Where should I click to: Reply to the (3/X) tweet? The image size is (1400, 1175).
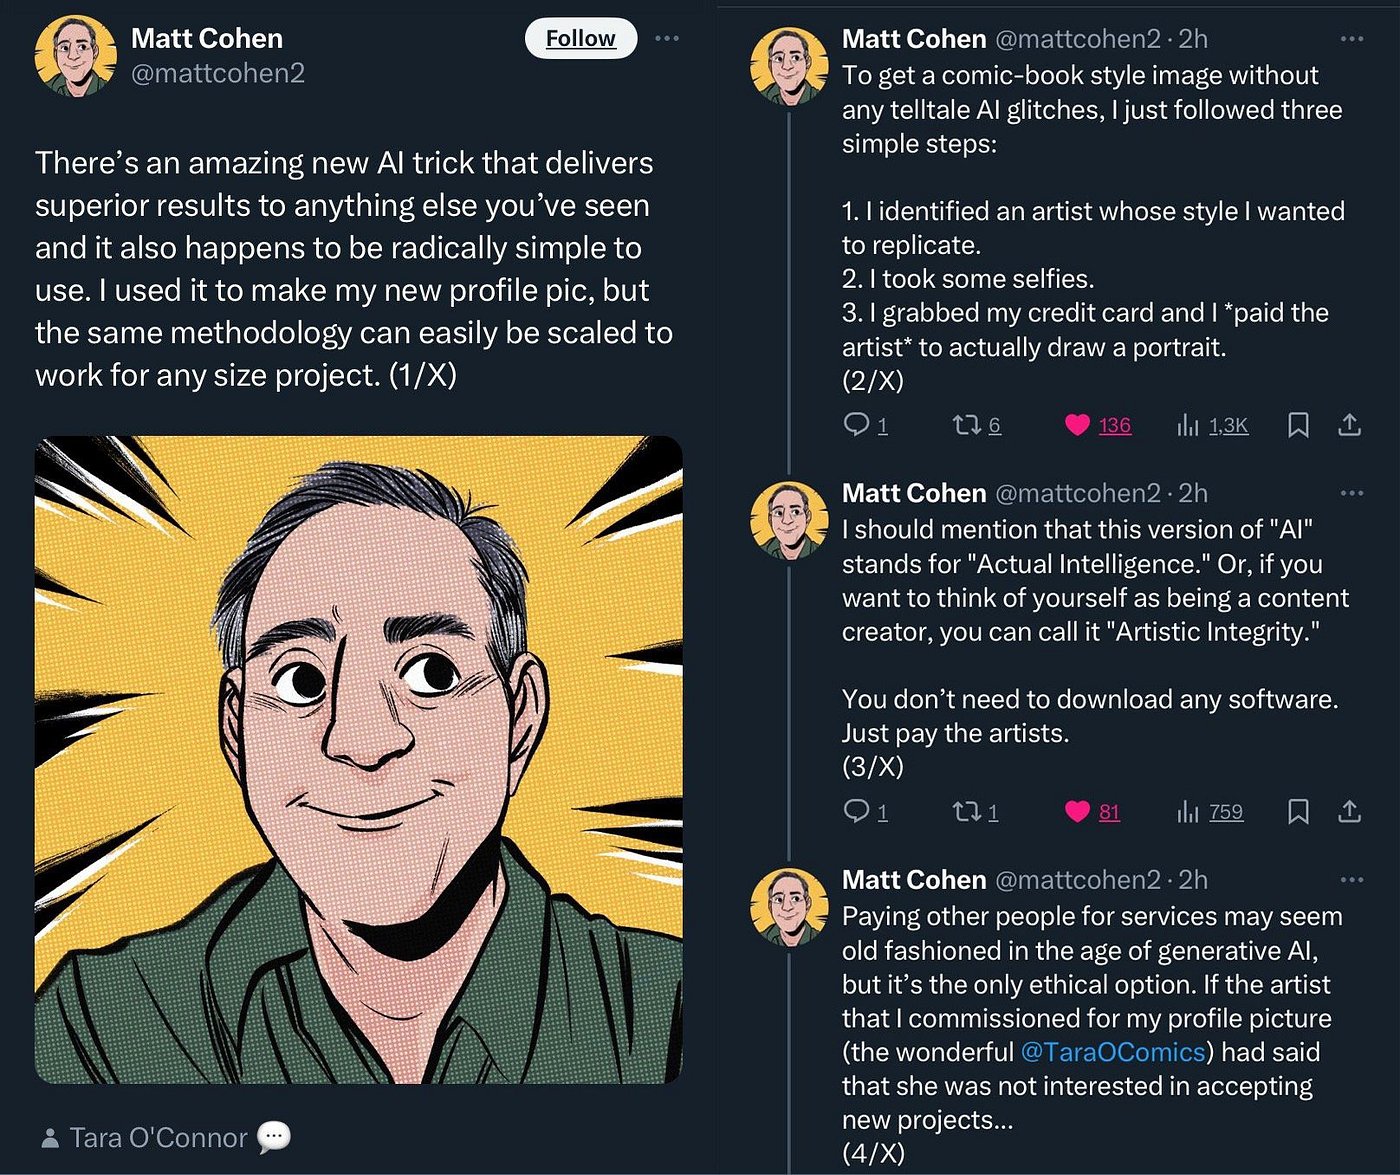click(x=857, y=811)
